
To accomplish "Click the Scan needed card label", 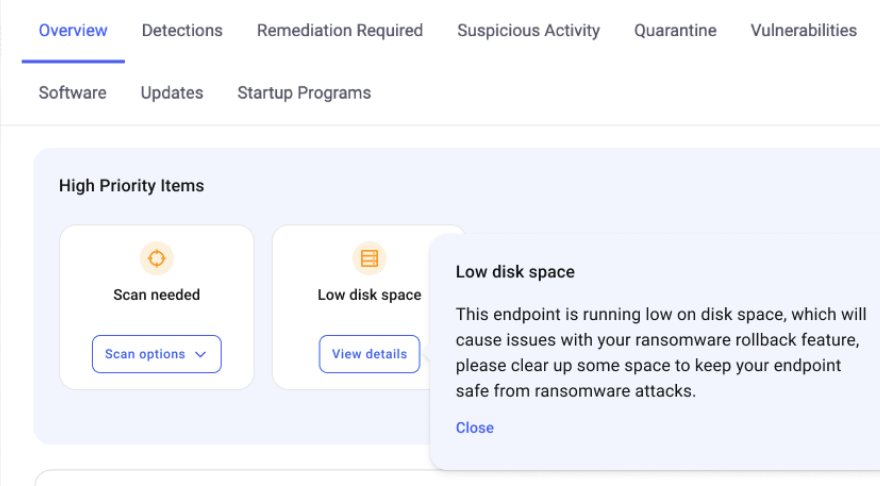I will click(x=157, y=295).
